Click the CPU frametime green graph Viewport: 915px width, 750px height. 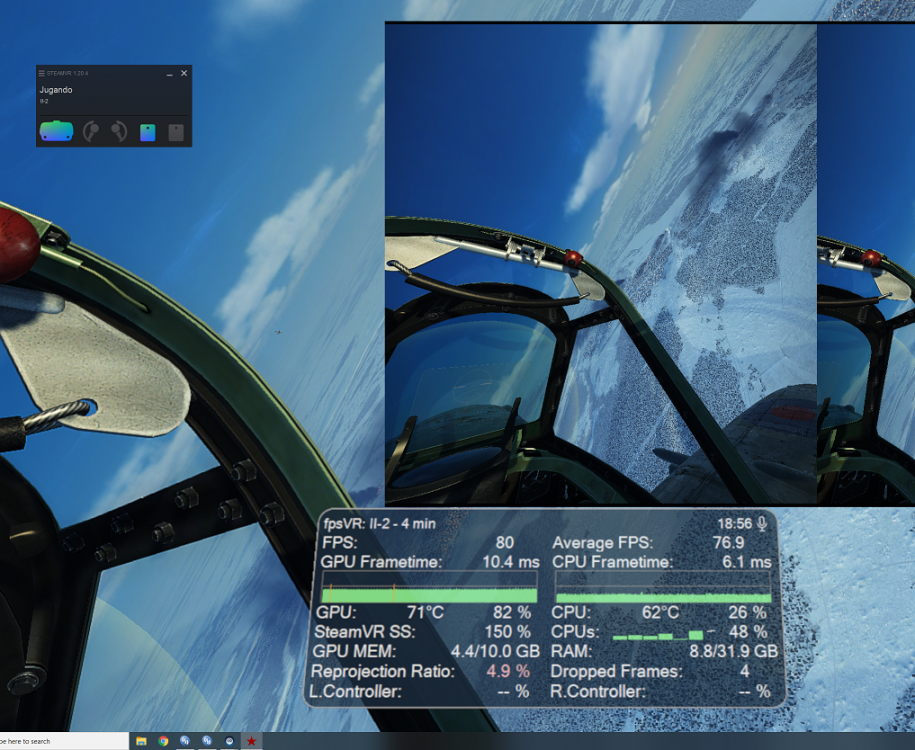coord(663,587)
